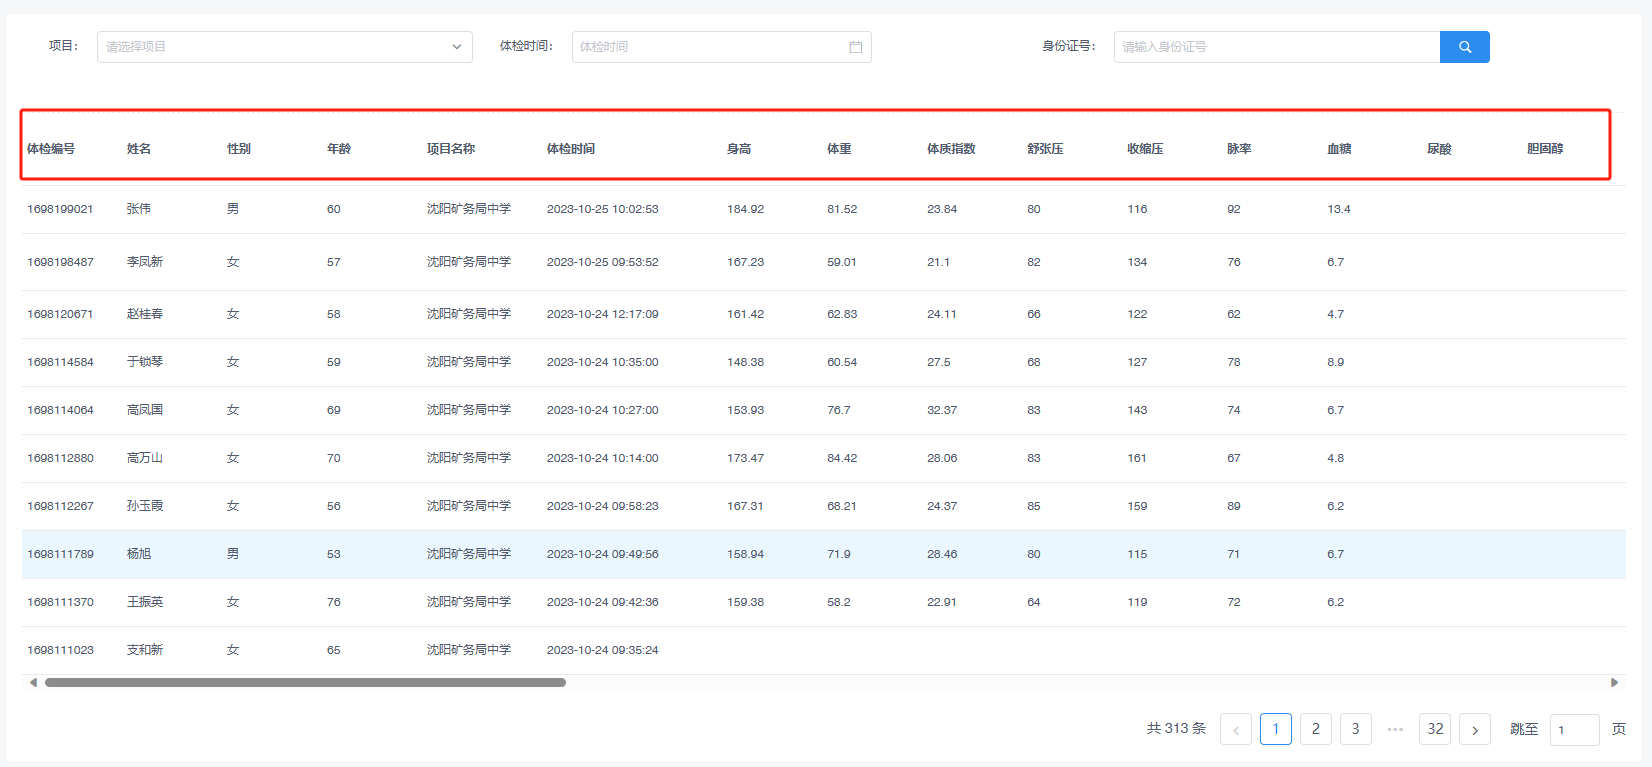Open the calendar icon in 体检时间 field

point(855,47)
